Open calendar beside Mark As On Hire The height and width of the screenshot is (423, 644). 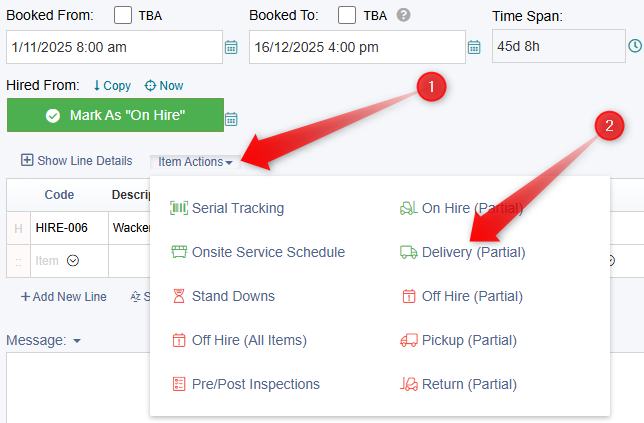point(231,118)
